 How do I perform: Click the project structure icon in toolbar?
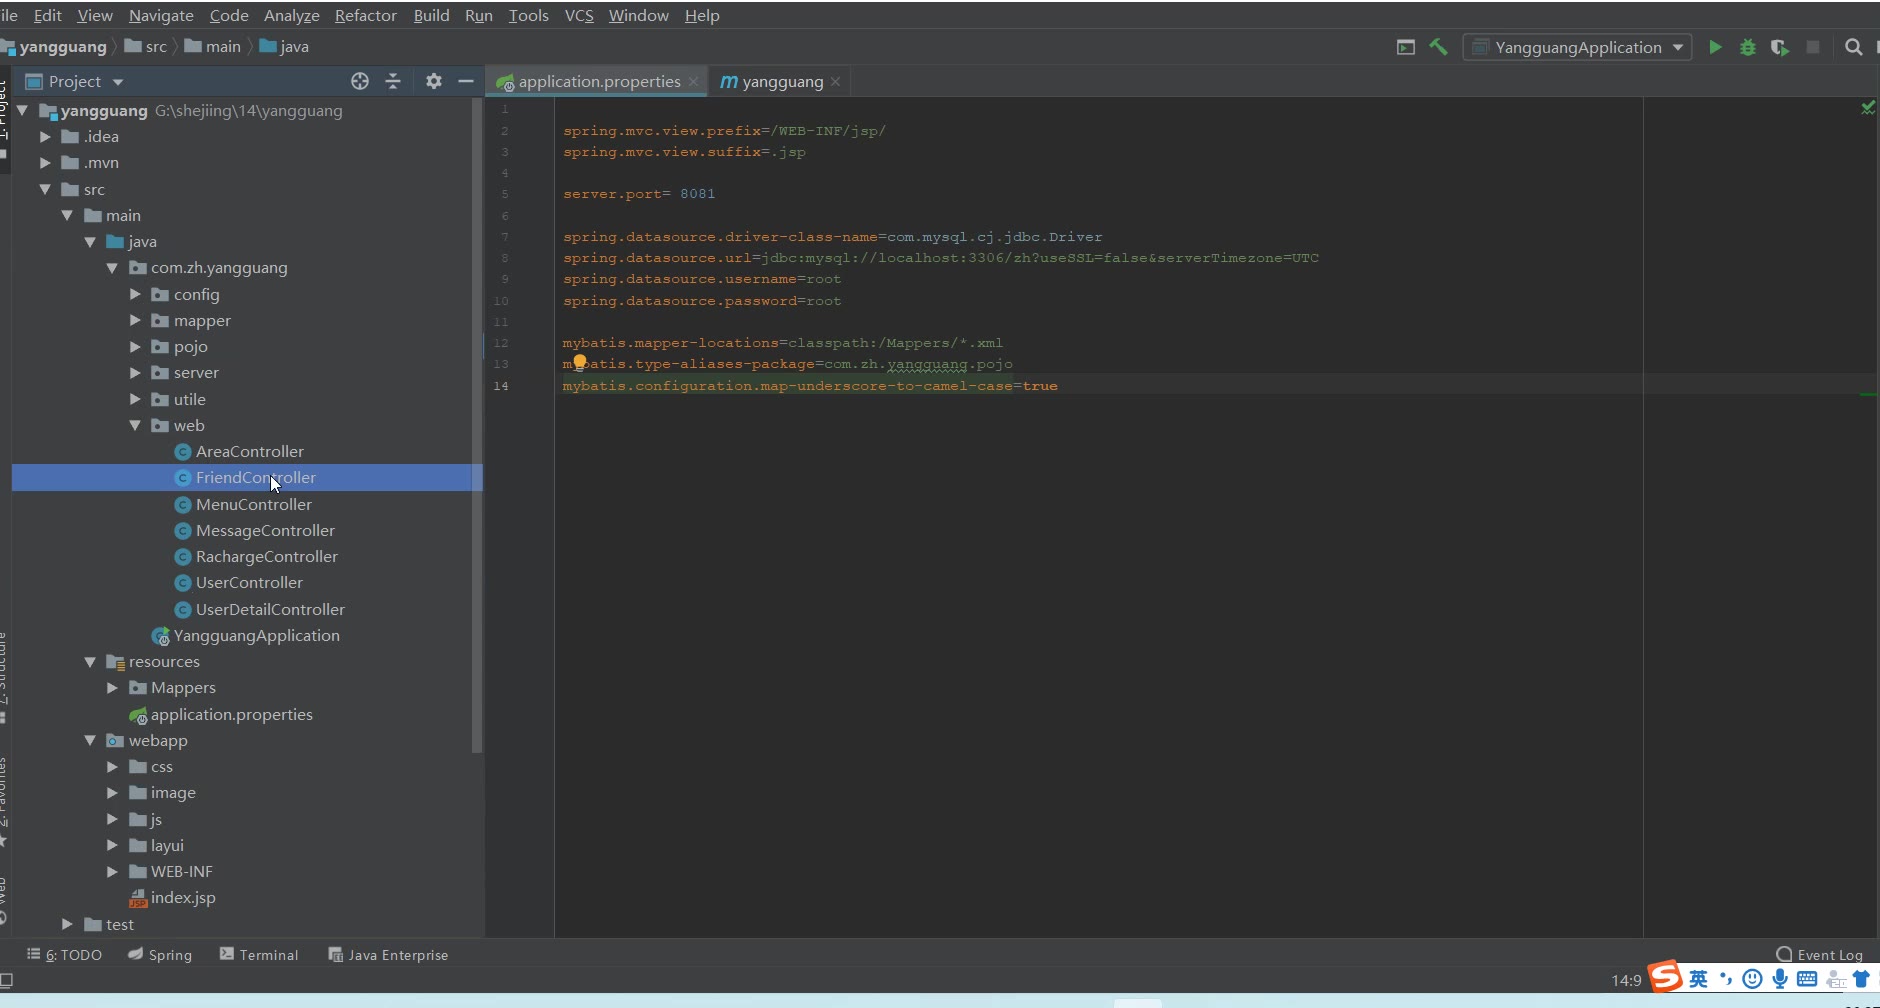[1405, 47]
